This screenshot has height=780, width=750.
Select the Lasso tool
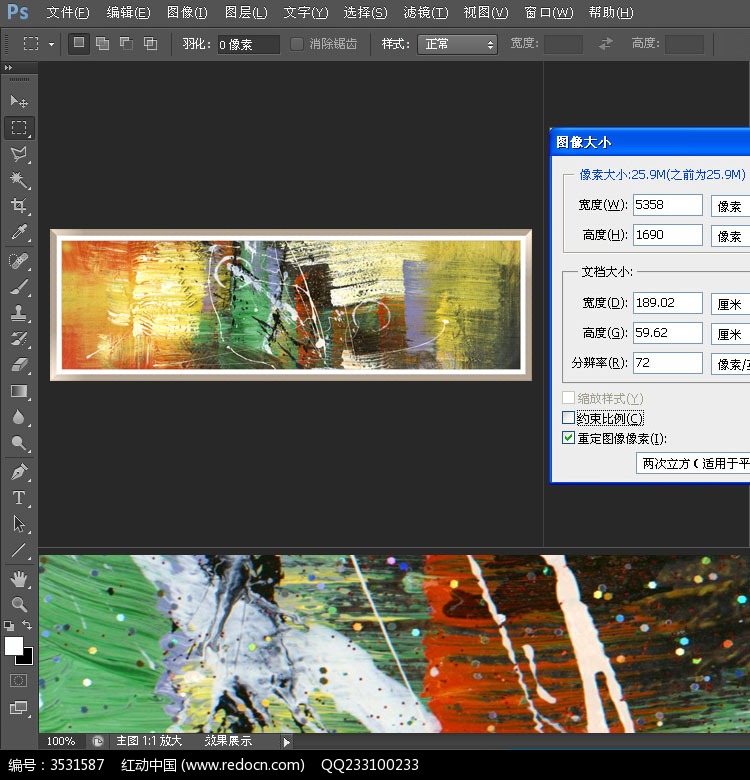(19, 154)
